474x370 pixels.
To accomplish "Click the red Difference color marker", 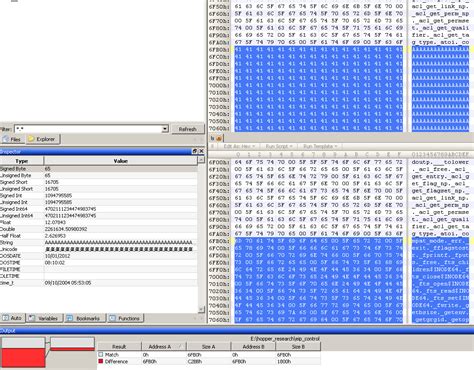I will tap(101, 361).
